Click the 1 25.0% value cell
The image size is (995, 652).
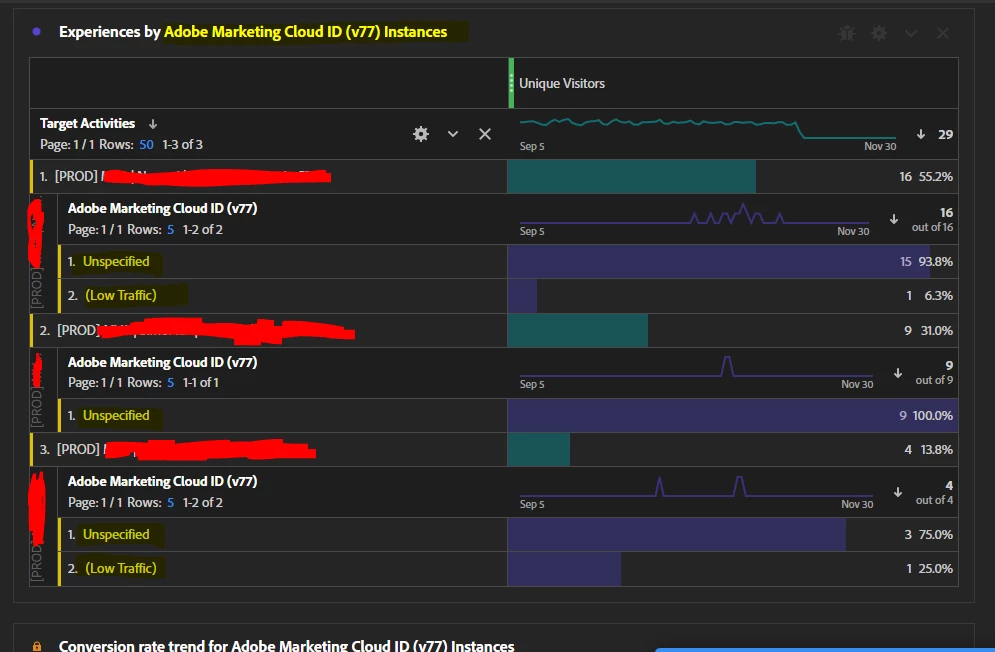[x=732, y=568]
